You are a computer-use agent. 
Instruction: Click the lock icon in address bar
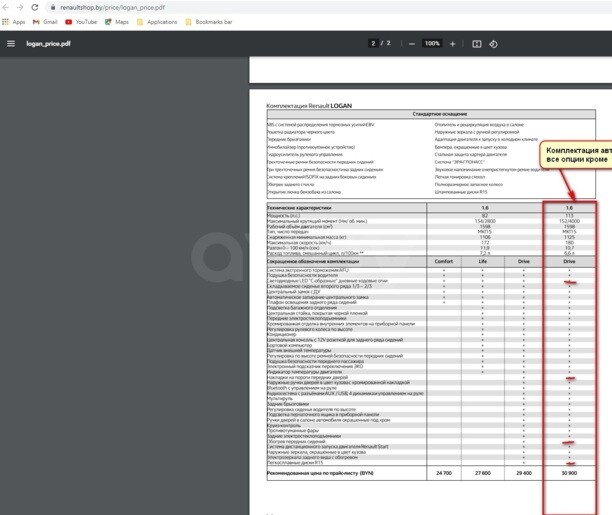coord(53,7)
